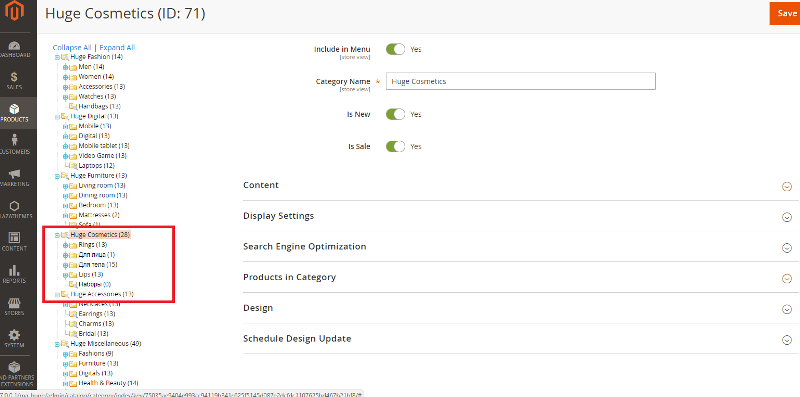This screenshot has height=397, width=800.
Task: Select Mobile (13) category
Action: point(95,126)
